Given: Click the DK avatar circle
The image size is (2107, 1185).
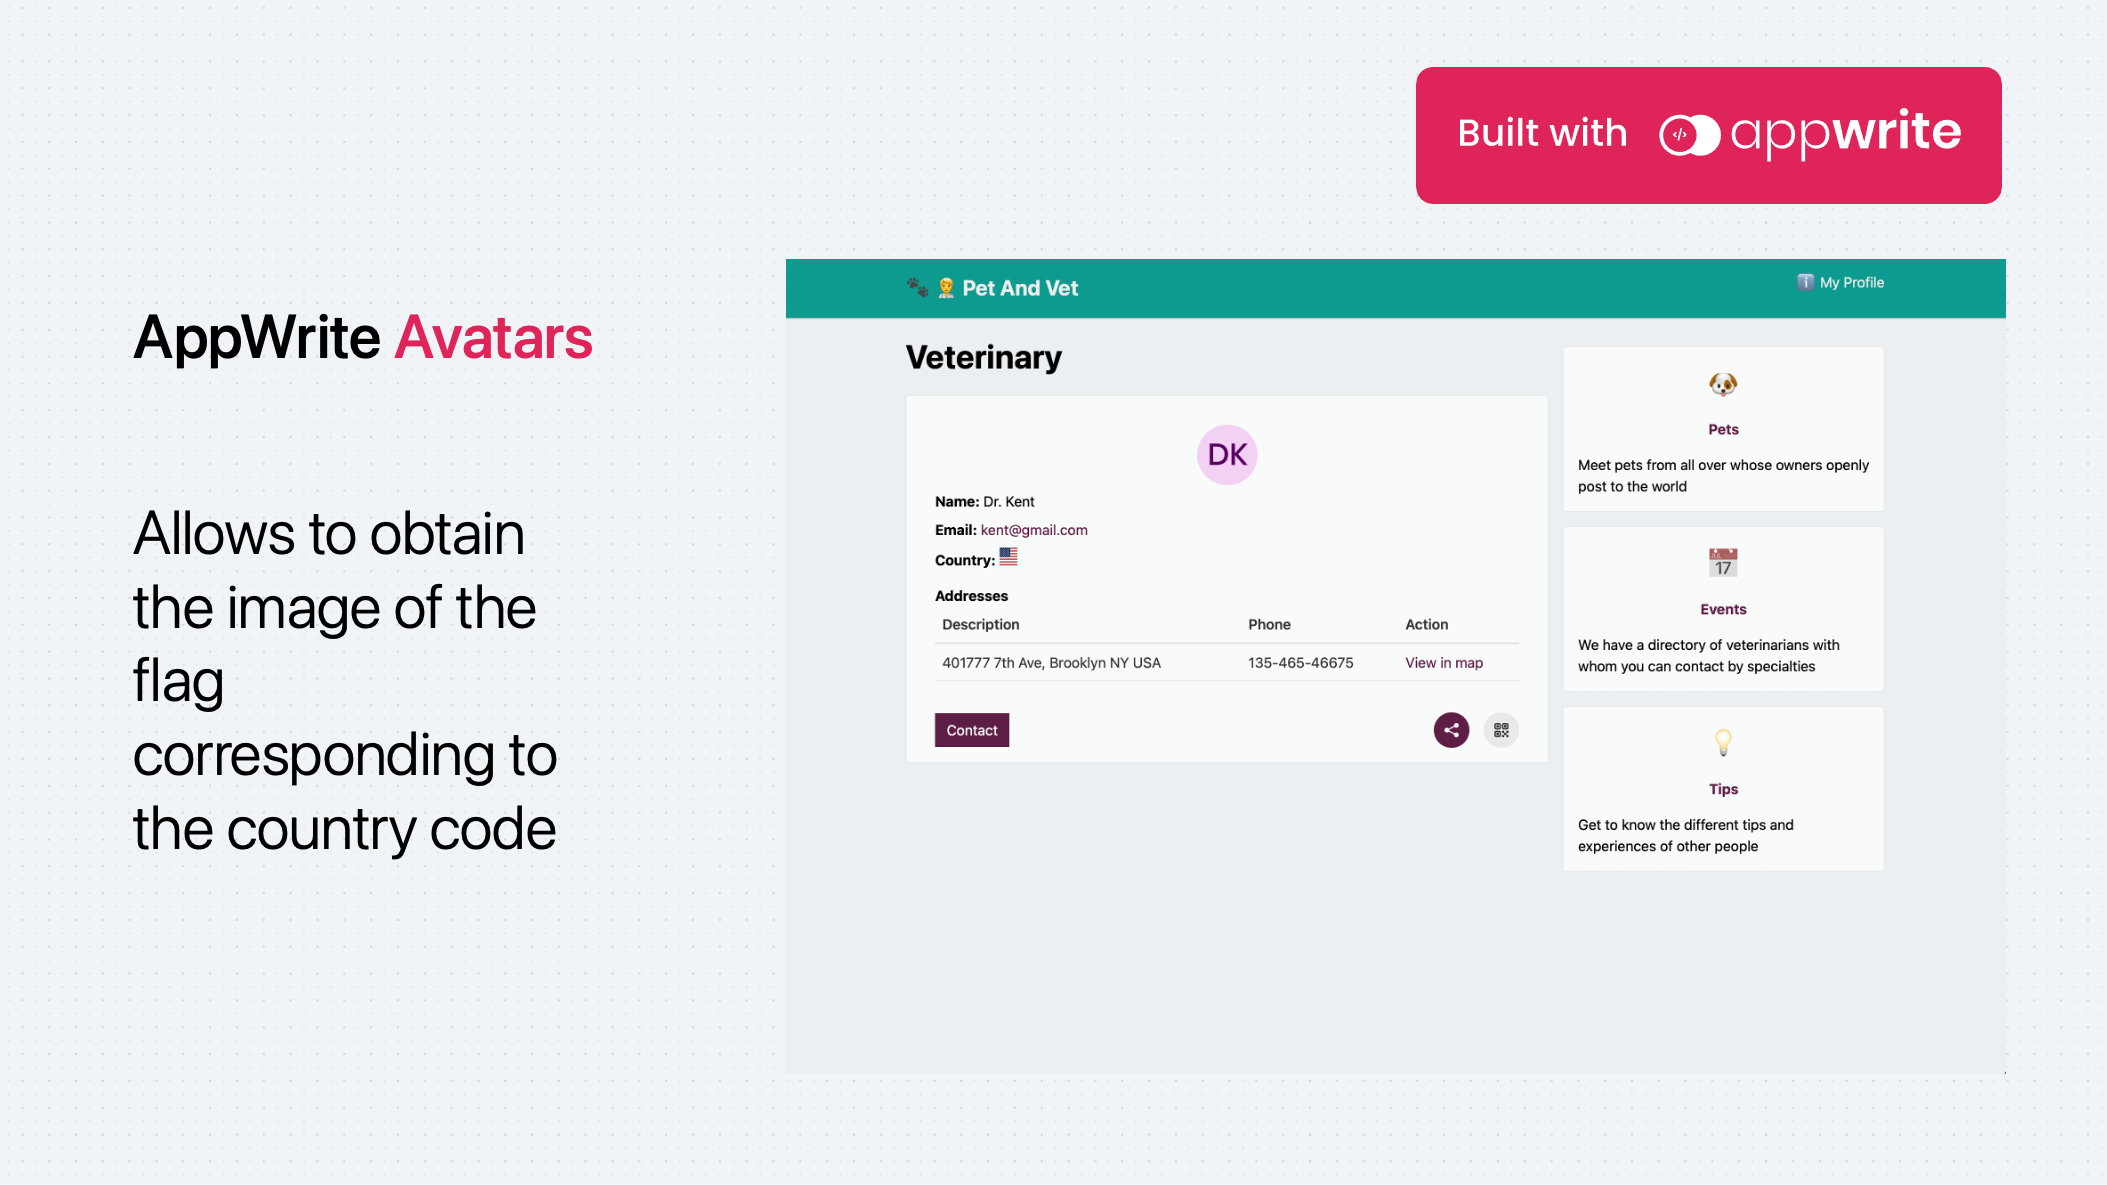Looking at the screenshot, I should [1227, 455].
